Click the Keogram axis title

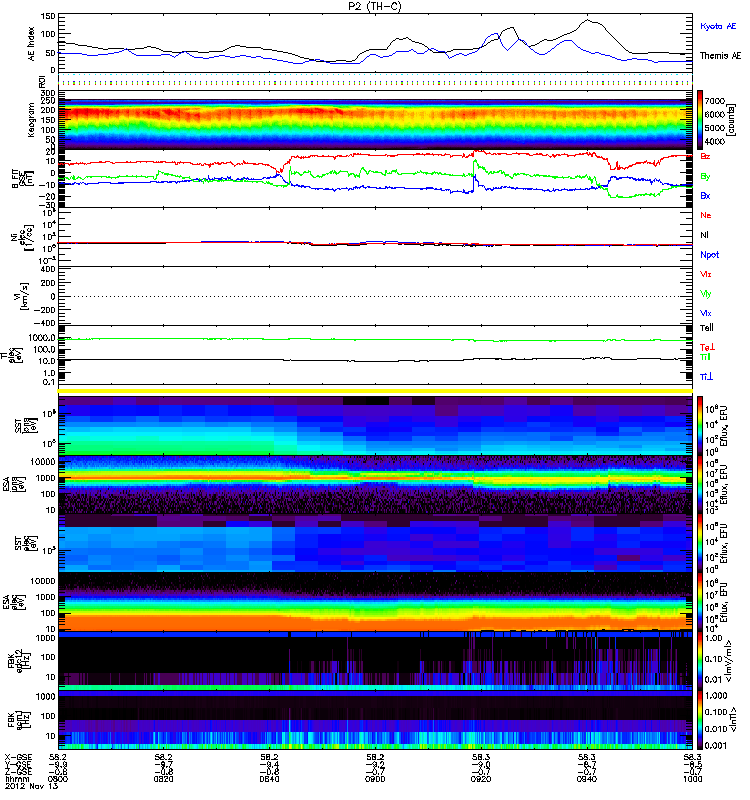(x=31, y=120)
